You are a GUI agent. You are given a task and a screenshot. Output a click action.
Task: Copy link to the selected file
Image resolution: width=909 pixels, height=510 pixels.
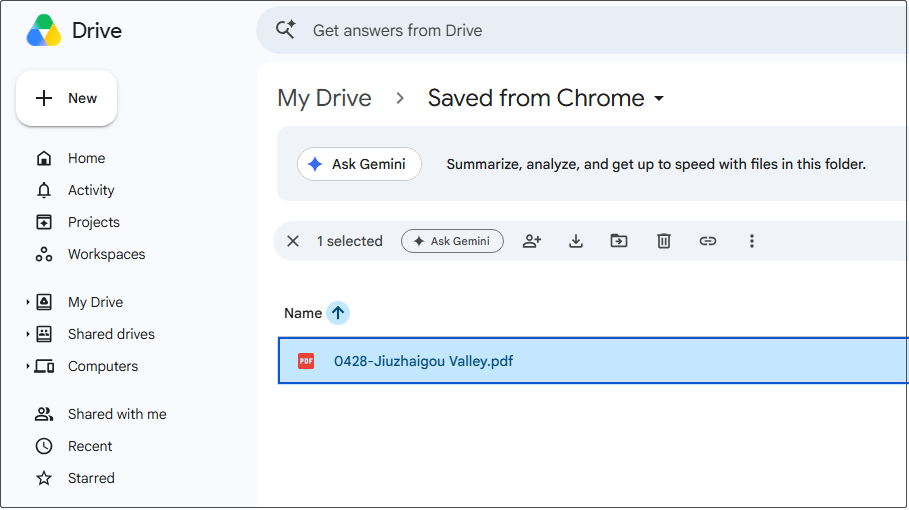click(708, 241)
